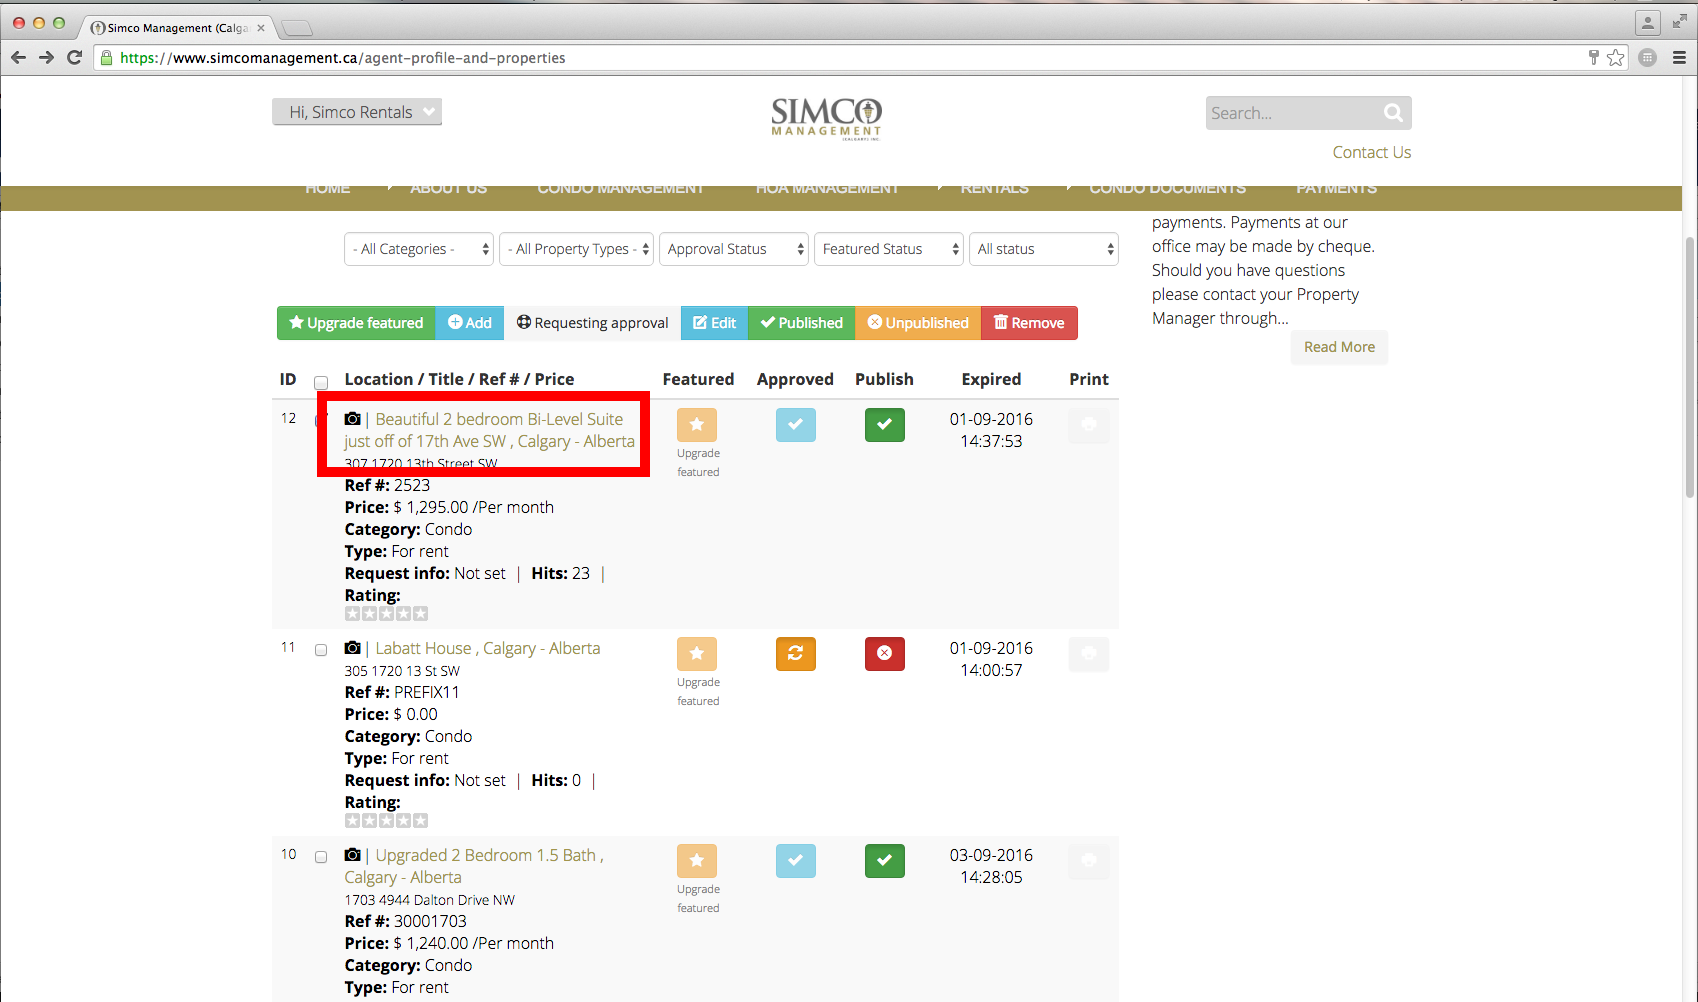Expand the Hi, Simco Rentals user menu
Image resolution: width=1698 pixels, height=1002 pixels.
point(357,112)
